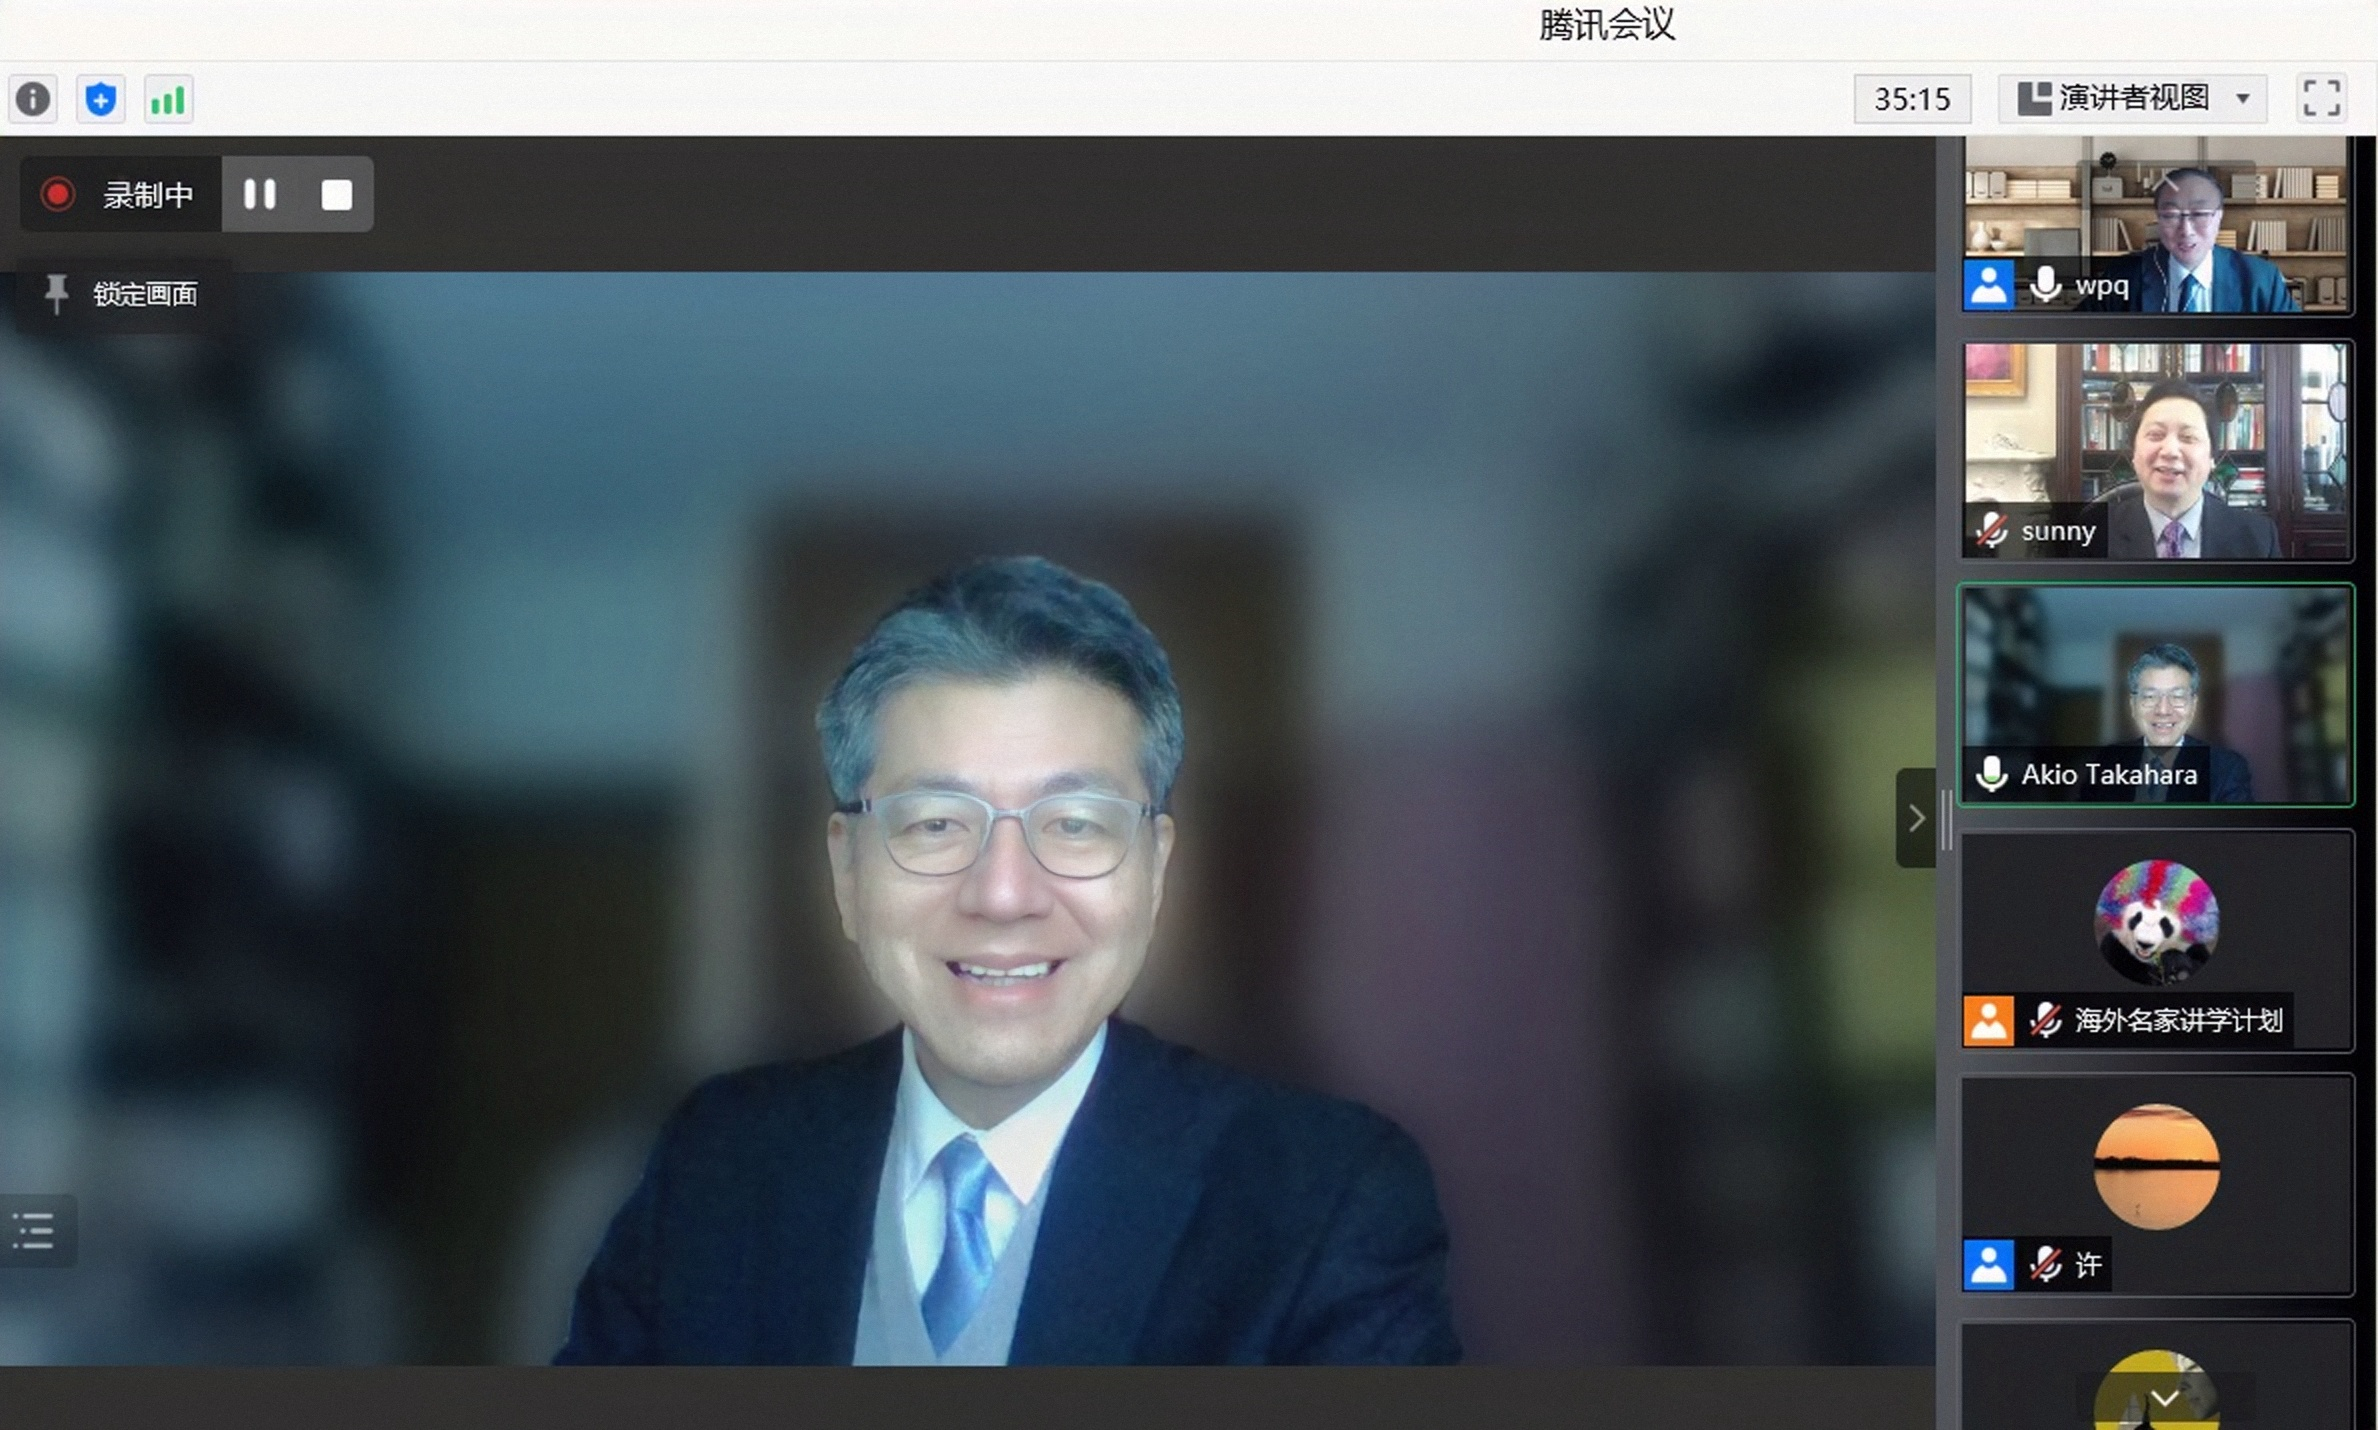Open the meeting info icon
Image resolution: width=2378 pixels, height=1430 pixels.
pos(33,99)
